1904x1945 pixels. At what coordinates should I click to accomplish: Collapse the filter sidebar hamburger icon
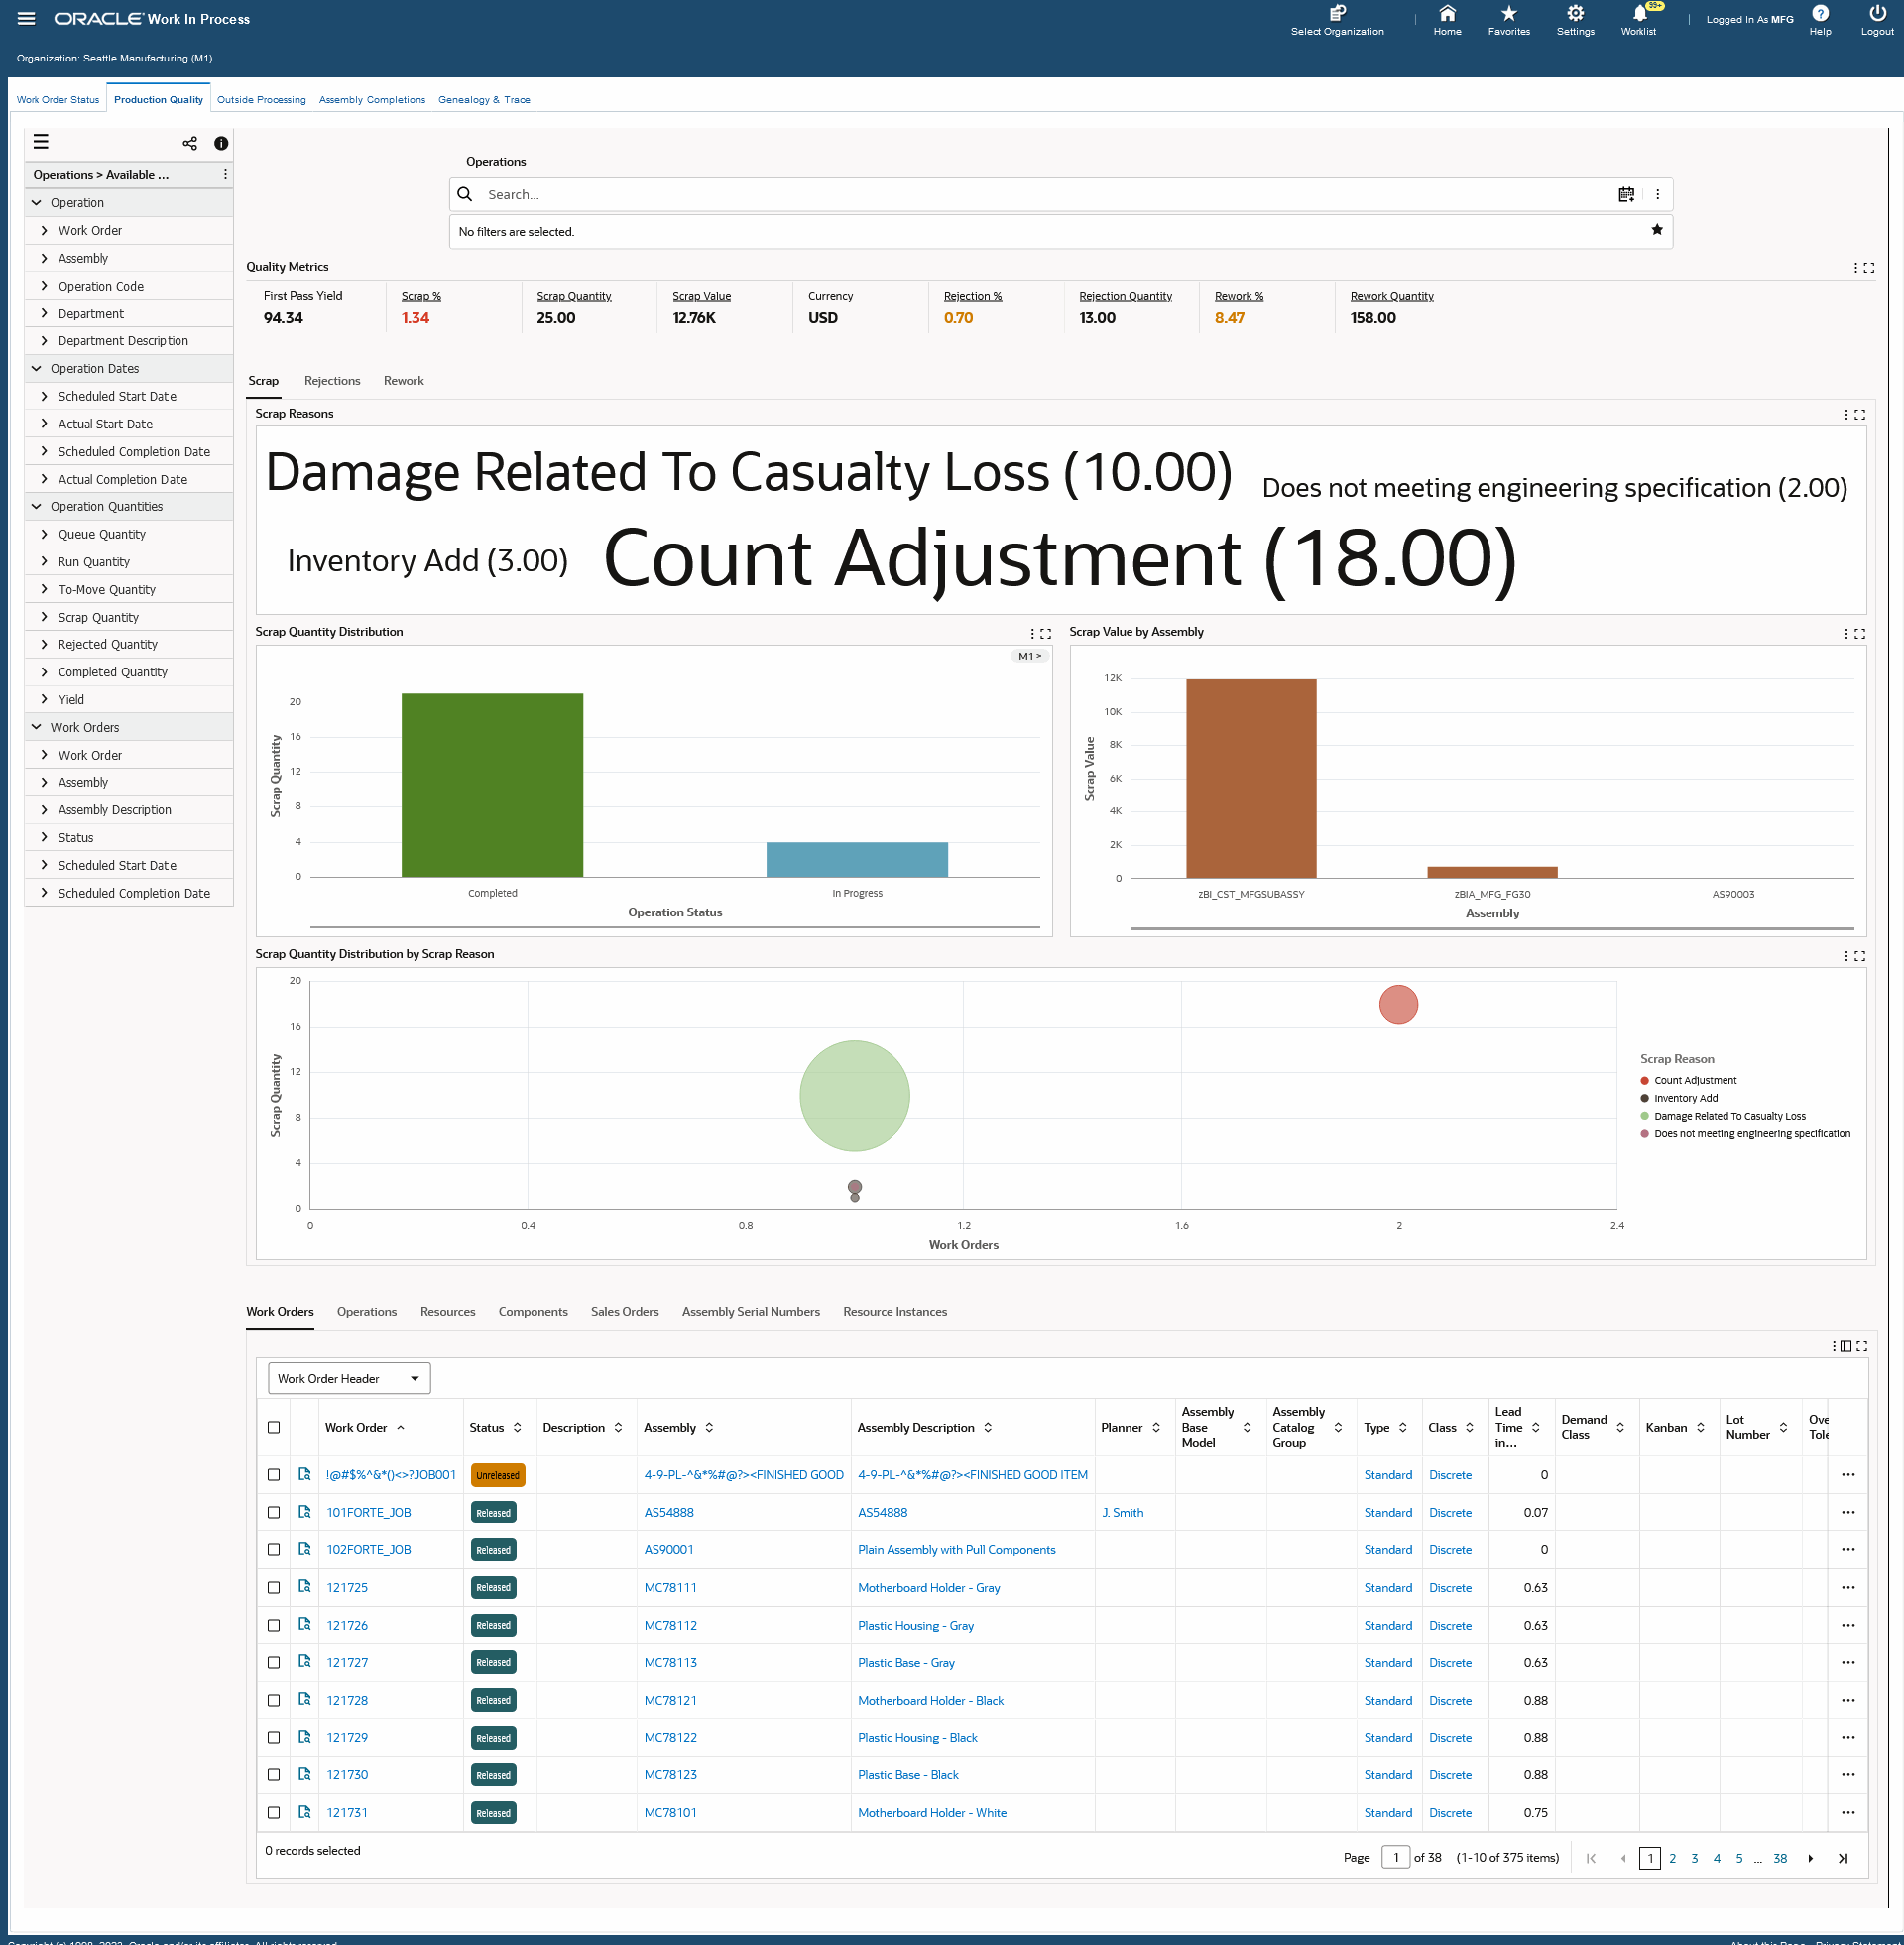(41, 142)
